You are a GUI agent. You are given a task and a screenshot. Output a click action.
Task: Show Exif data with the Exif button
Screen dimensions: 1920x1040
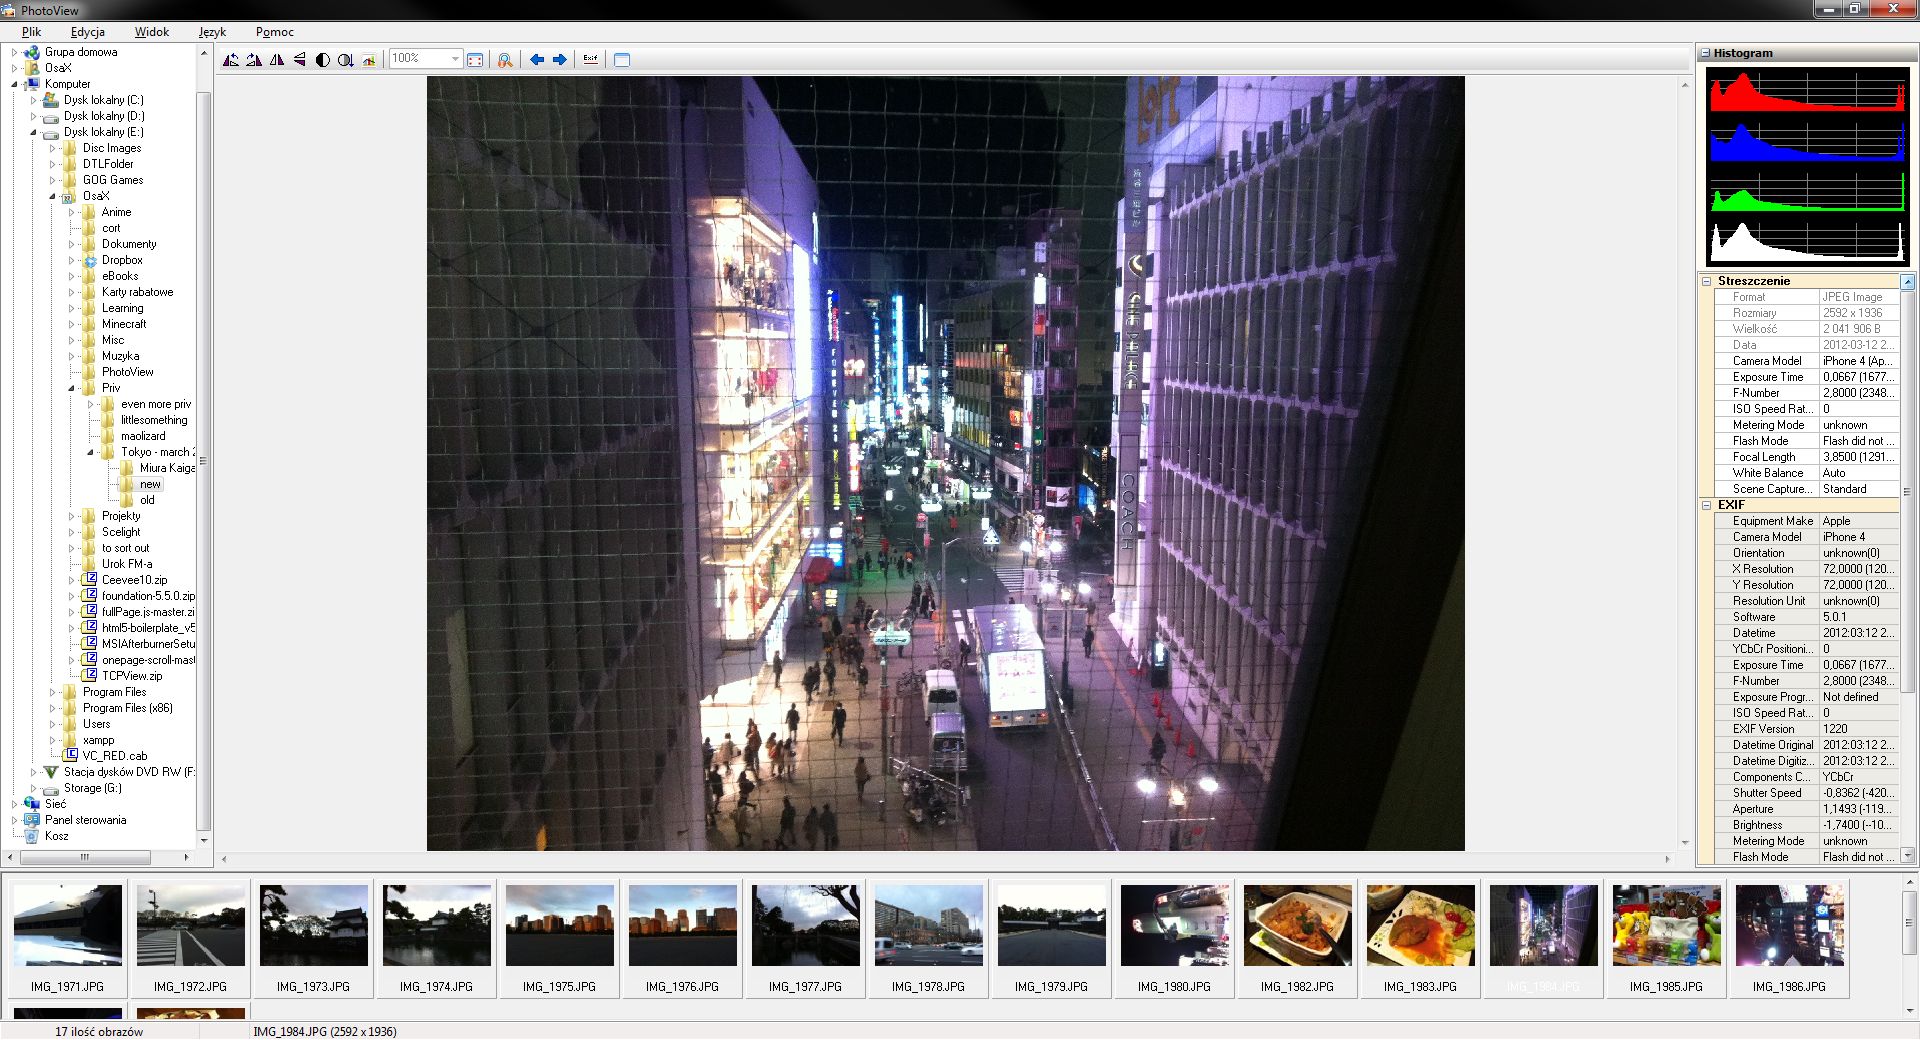point(589,60)
